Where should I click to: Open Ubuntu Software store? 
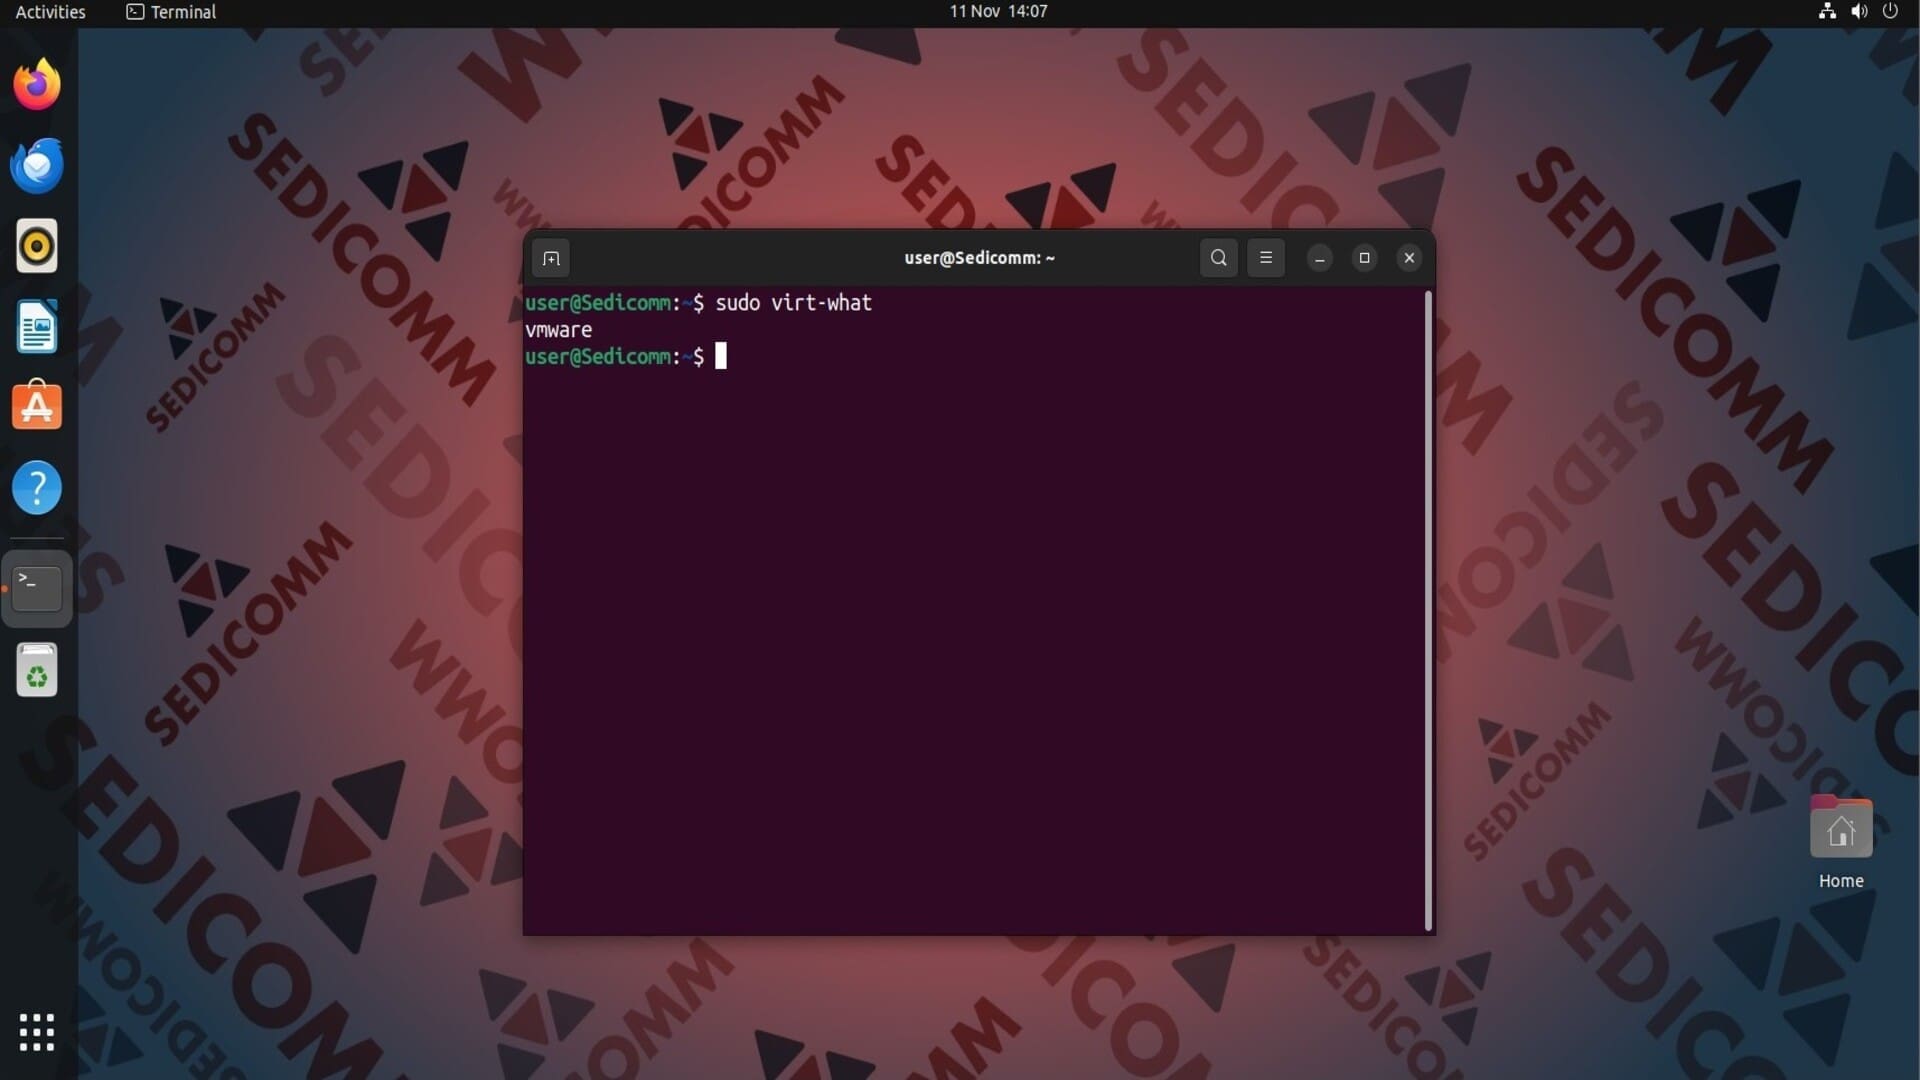click(x=37, y=407)
